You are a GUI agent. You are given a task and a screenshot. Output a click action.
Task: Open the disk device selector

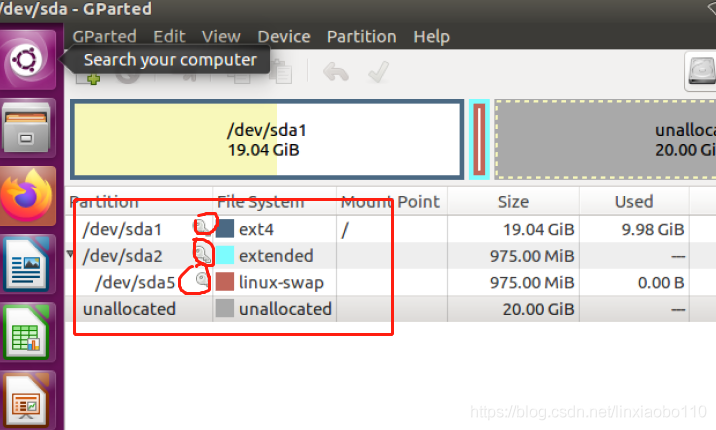pos(700,72)
